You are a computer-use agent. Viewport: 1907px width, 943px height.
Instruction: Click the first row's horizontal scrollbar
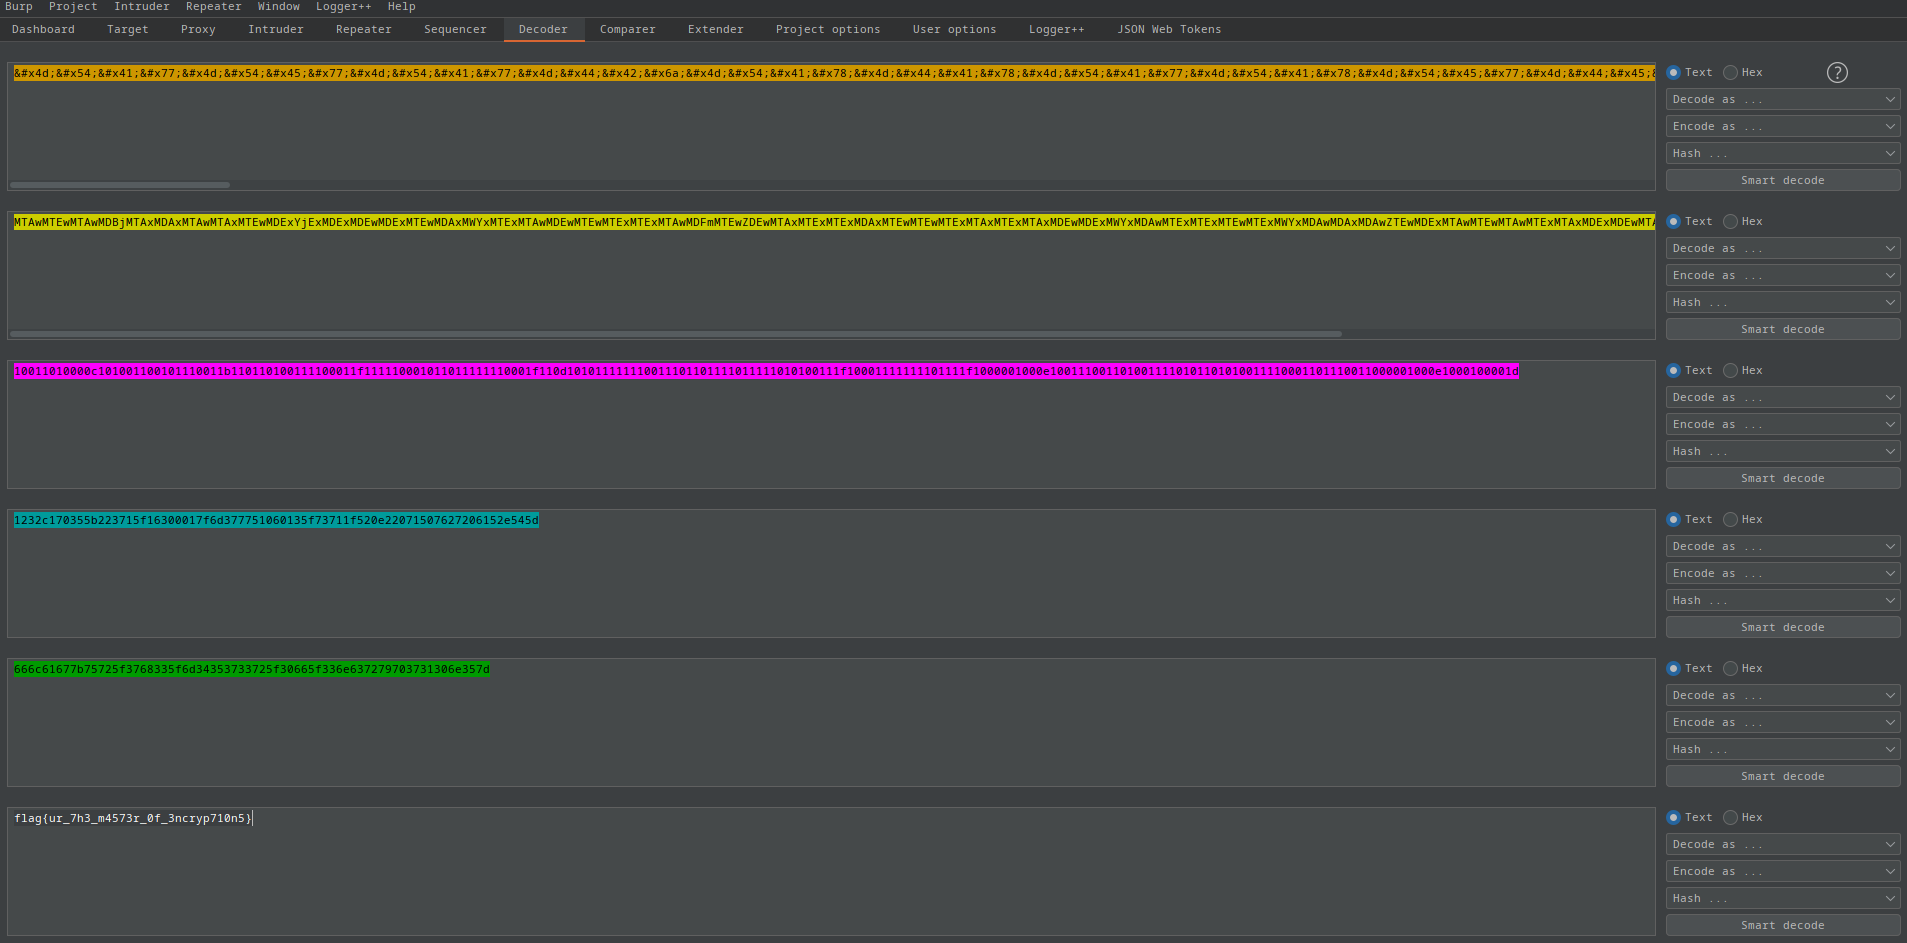pos(120,185)
